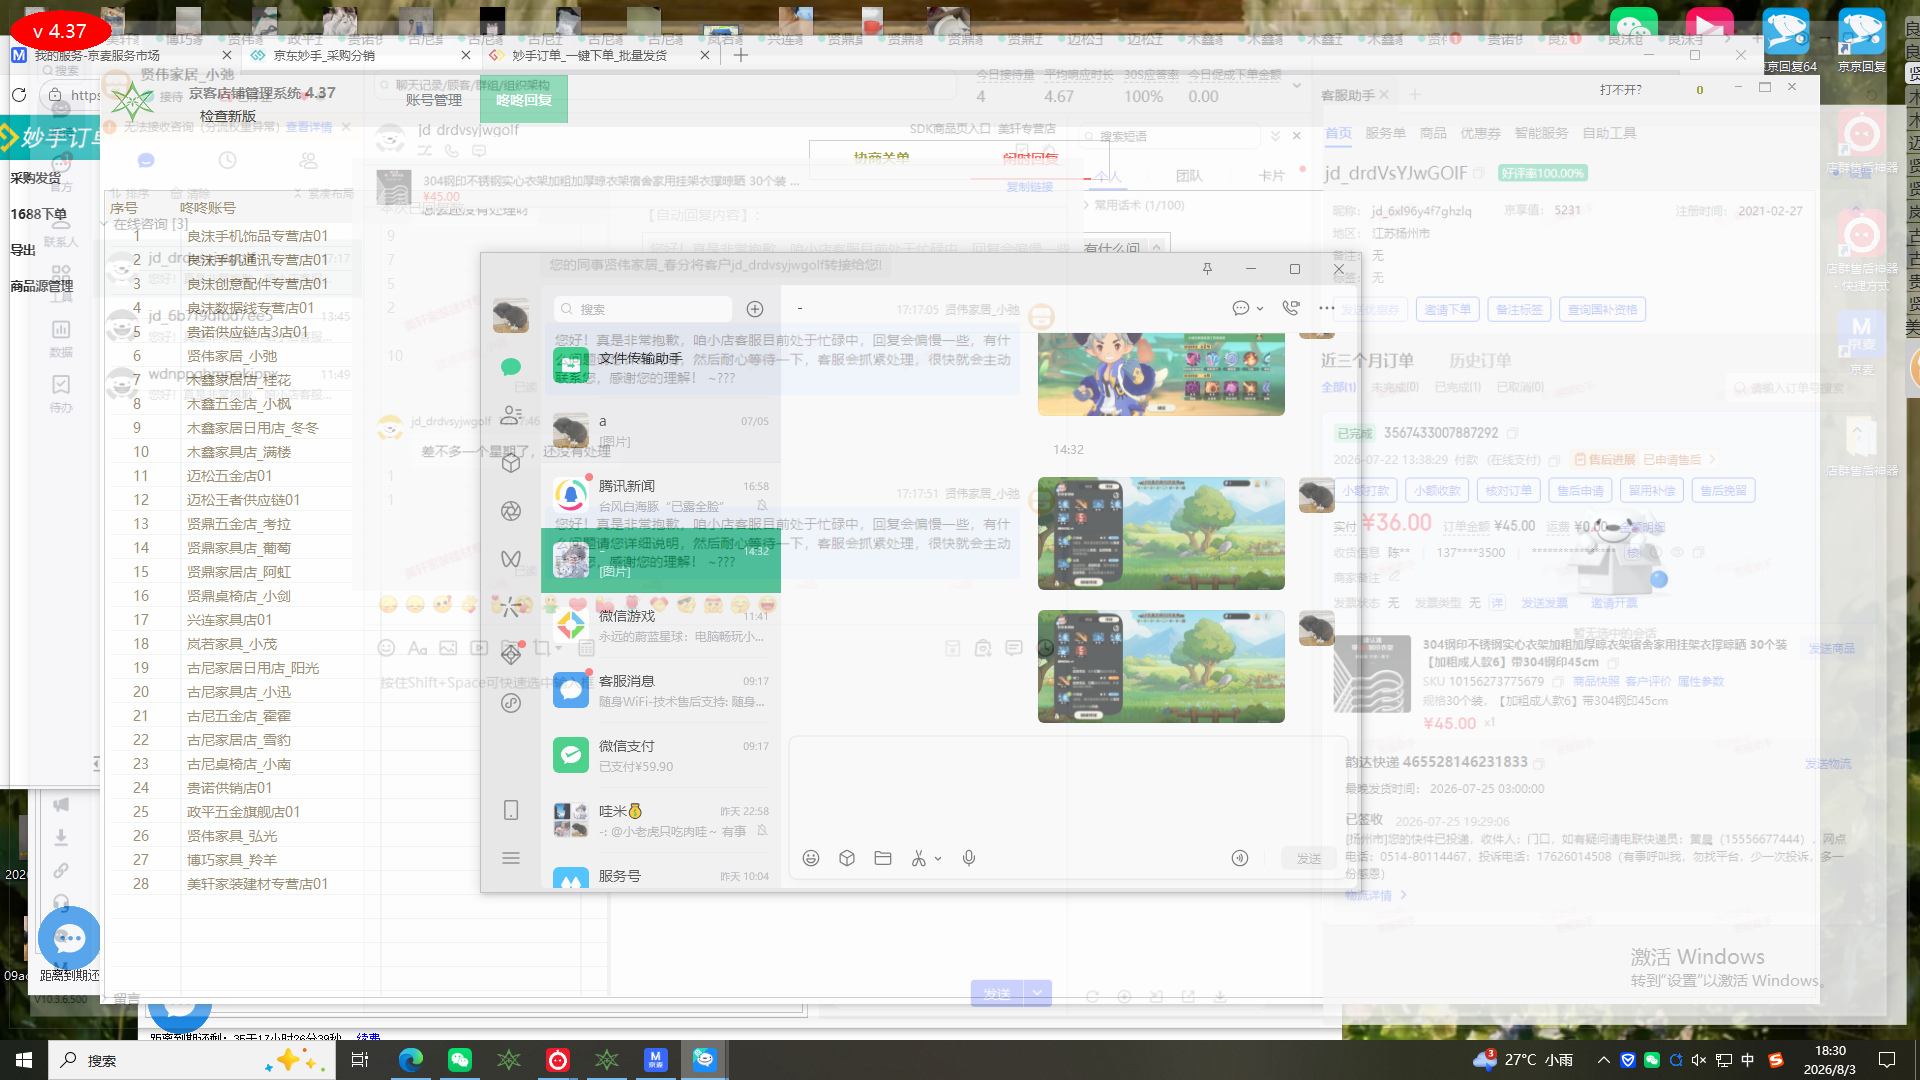
Task: Click the Windows Start button
Action: 24,1060
